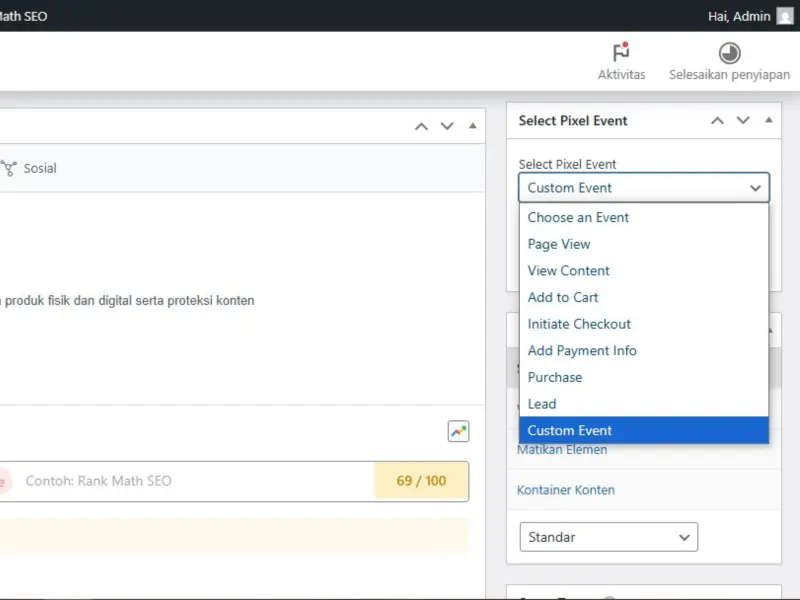Click the Admin avatar in the top bar
This screenshot has width=800, height=600.
785,16
